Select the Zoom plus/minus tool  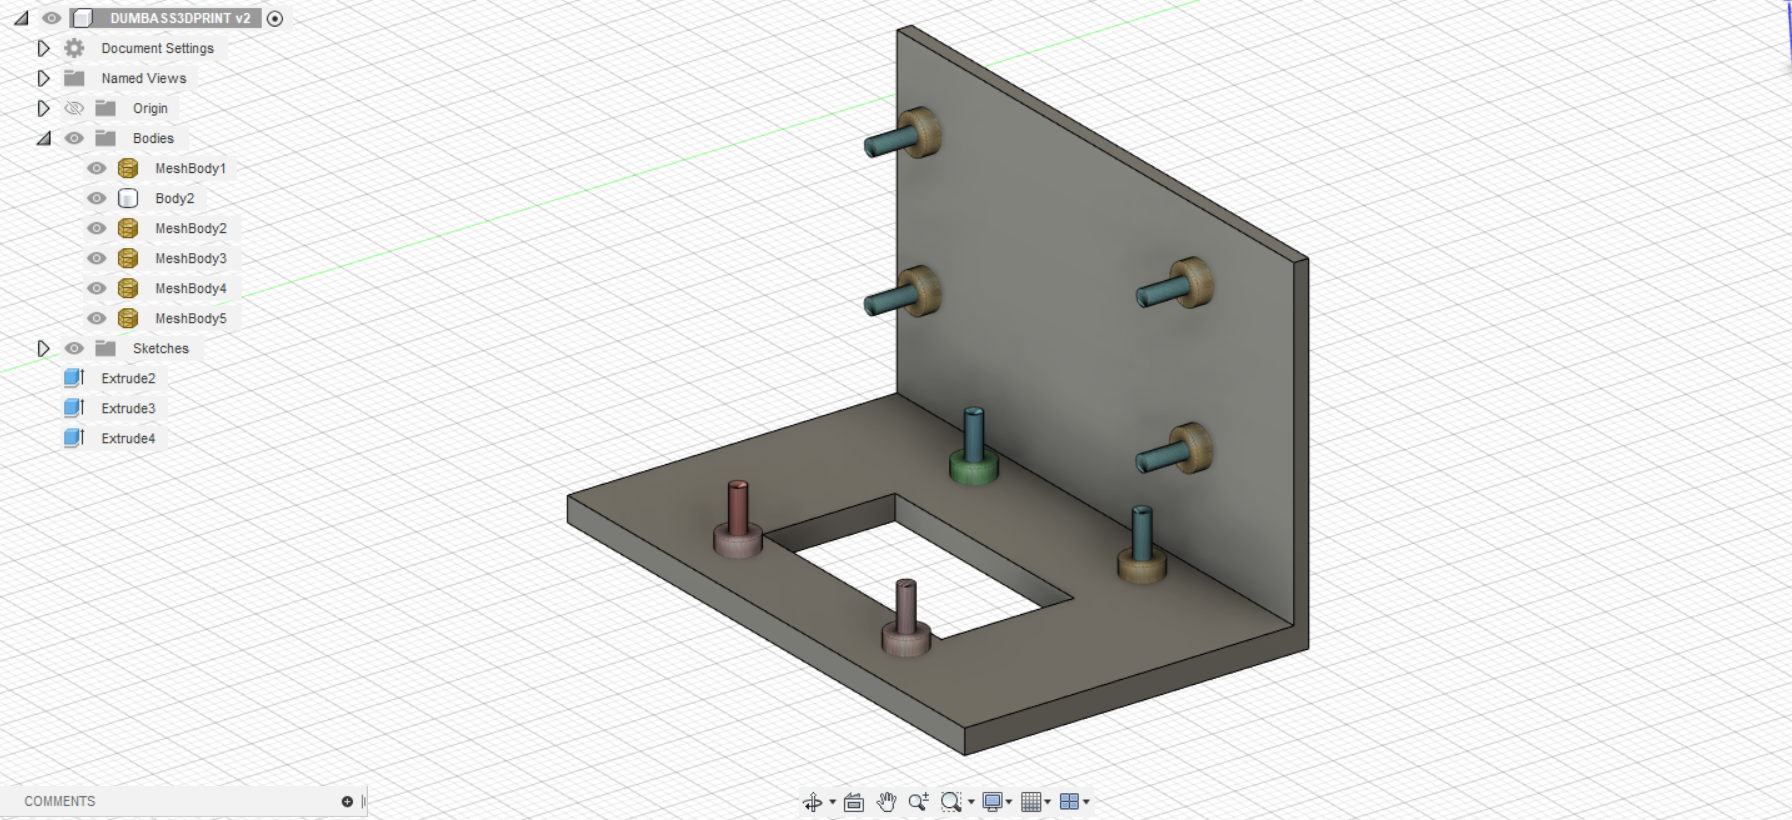click(x=918, y=802)
